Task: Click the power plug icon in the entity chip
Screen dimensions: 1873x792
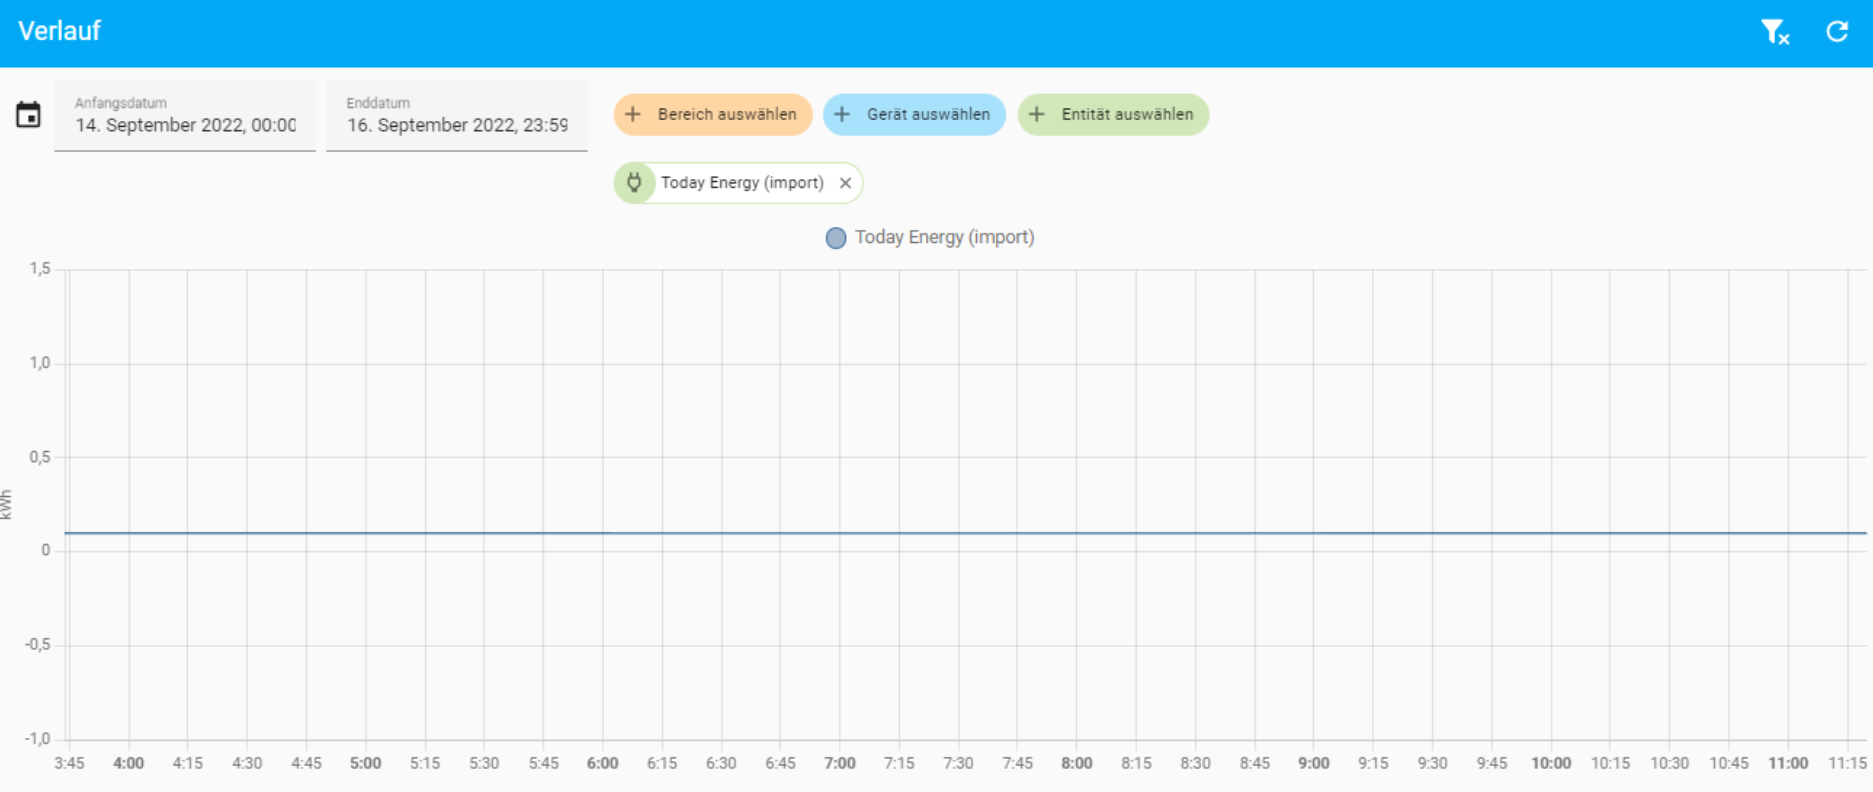Action: [x=634, y=183]
